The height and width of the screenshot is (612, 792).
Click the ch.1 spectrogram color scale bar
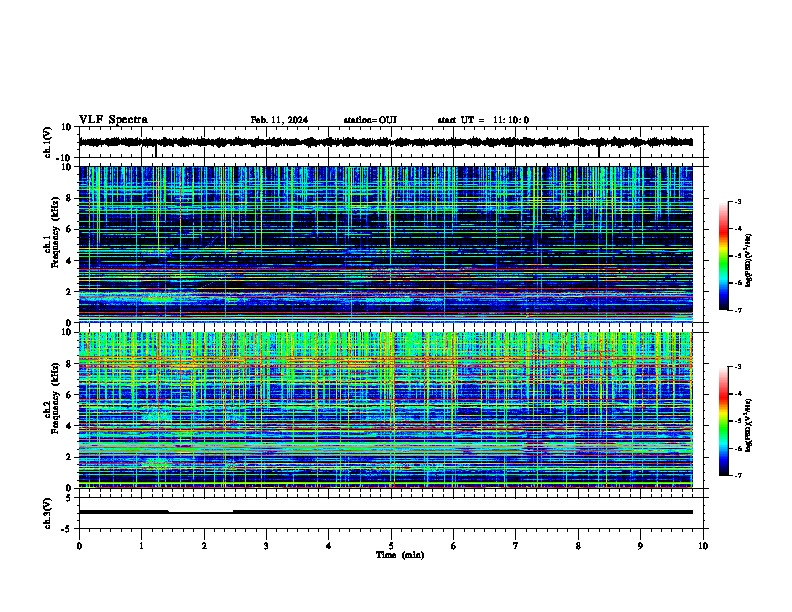tap(724, 256)
